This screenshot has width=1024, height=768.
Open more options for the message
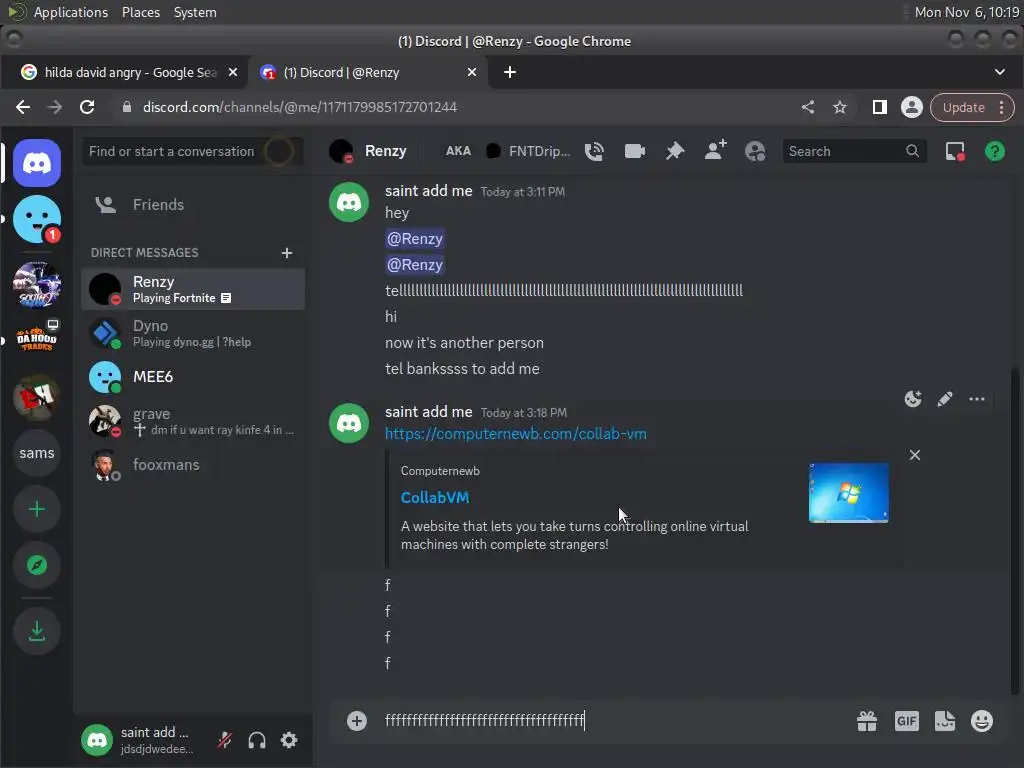977,399
